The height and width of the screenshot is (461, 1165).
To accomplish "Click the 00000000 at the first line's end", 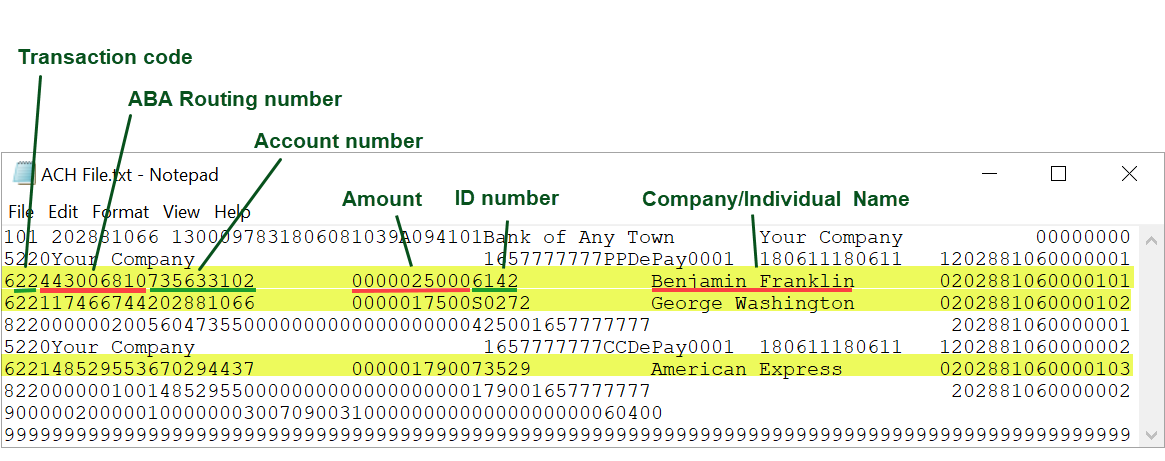I will click(1083, 238).
